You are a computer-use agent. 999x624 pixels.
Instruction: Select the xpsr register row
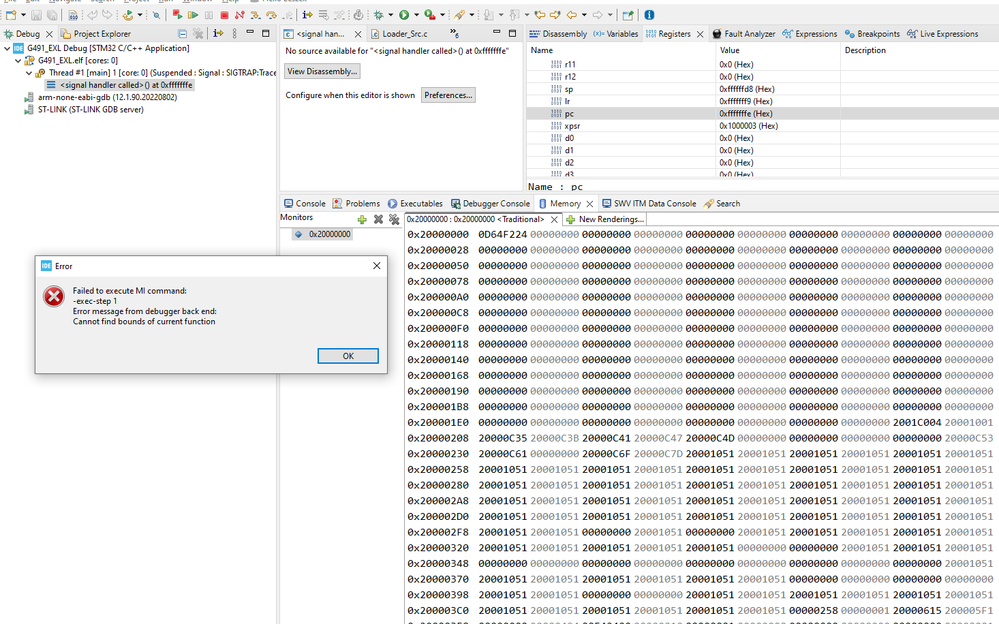click(762, 126)
